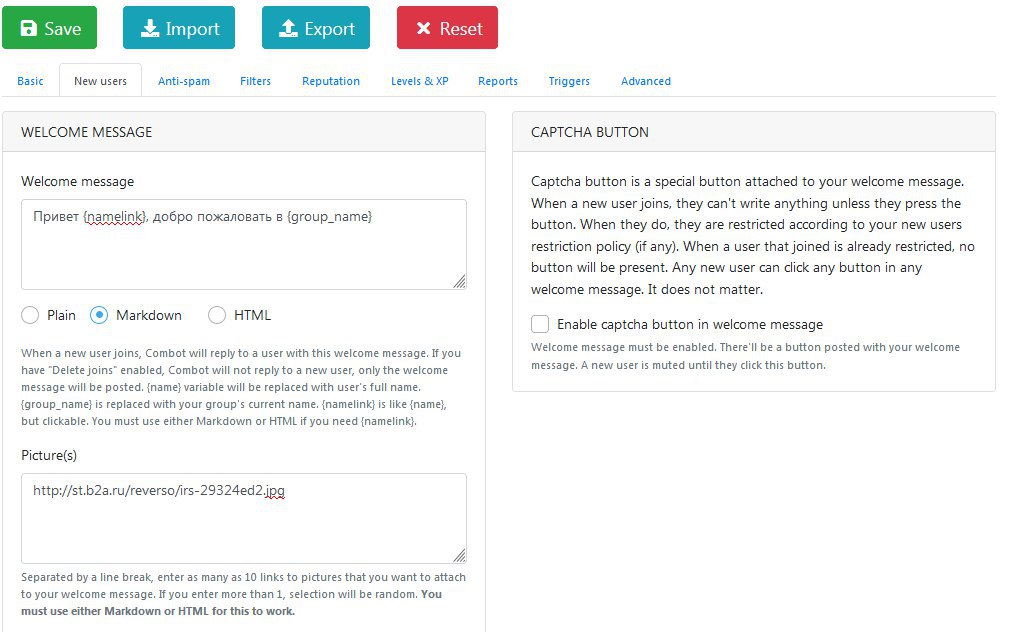Click the WELCOME MESSAGE panel header
Image resolution: width=1009 pixels, height=632 pixels.
244,132
